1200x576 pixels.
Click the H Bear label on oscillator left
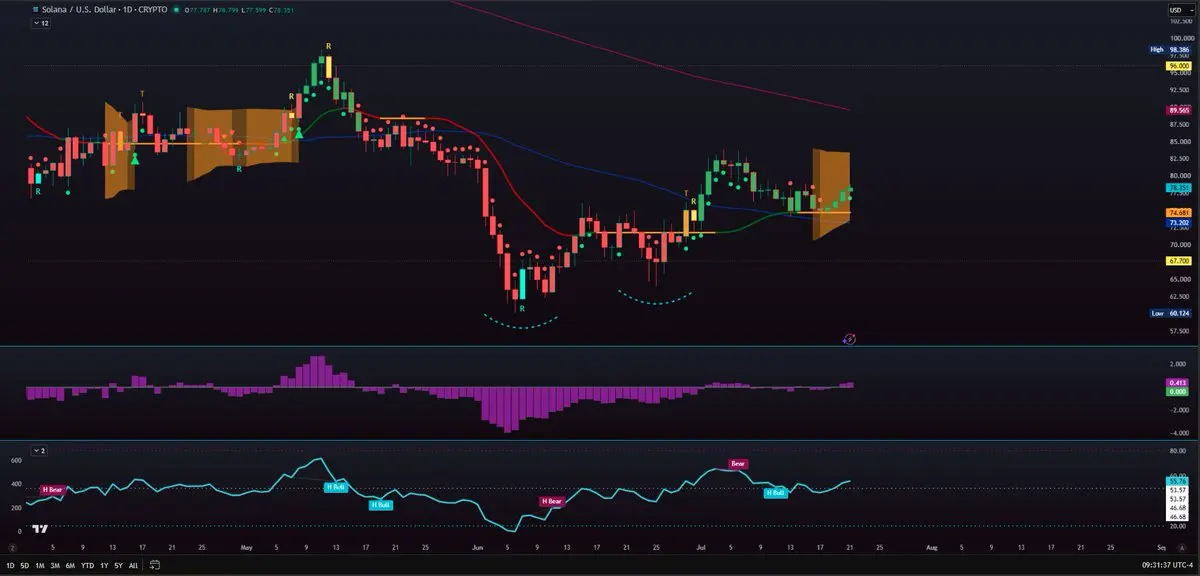50,490
